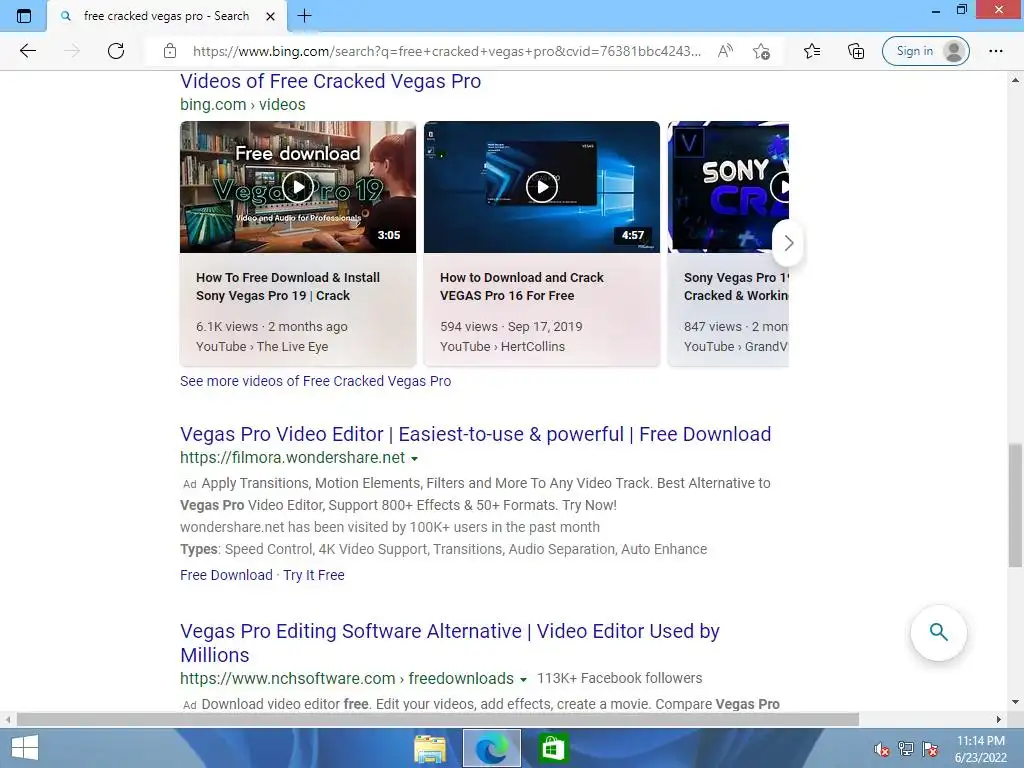
Task: Open Videos of Free Cracked Vegas Pro heading
Action: (x=330, y=81)
